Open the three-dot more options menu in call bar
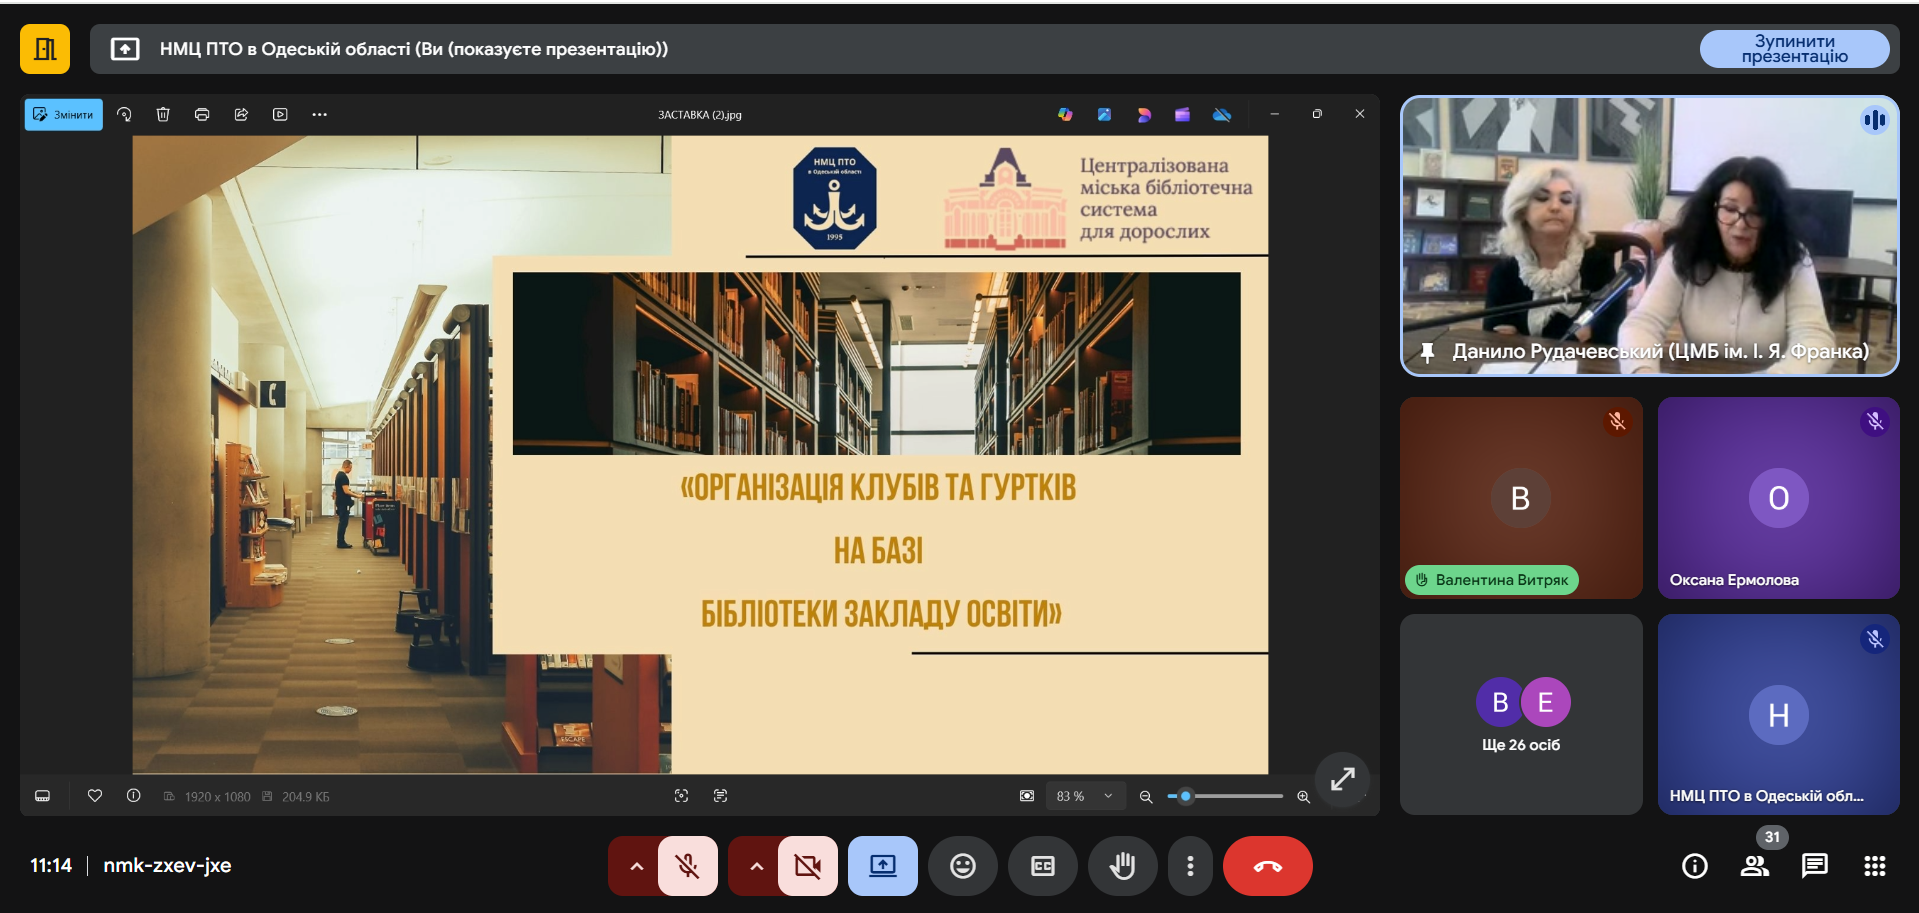 (x=1189, y=866)
